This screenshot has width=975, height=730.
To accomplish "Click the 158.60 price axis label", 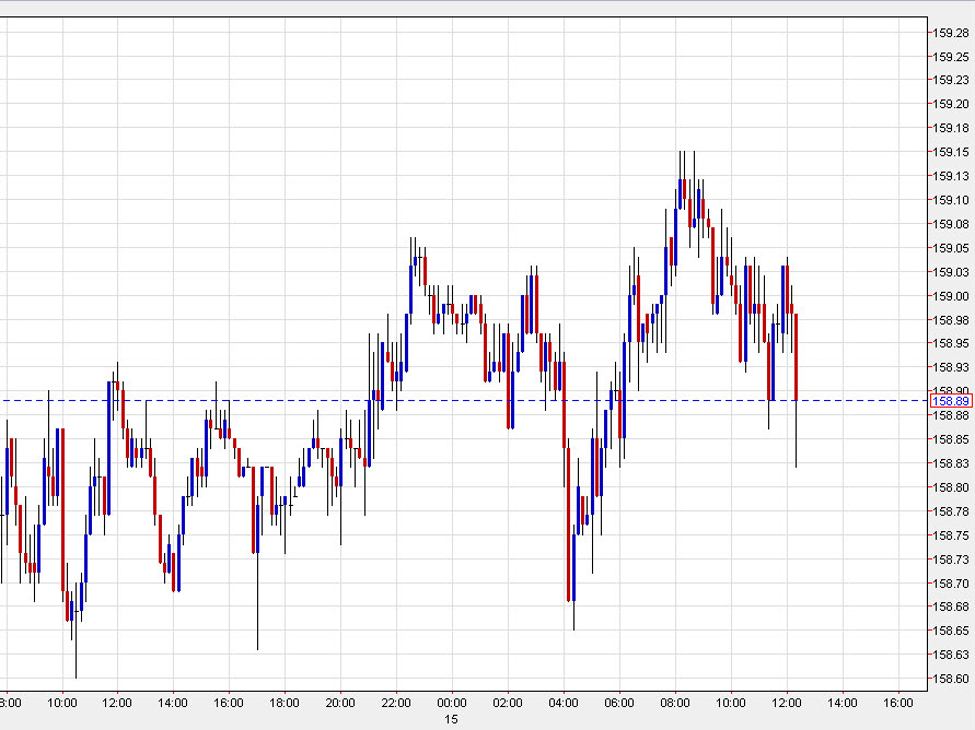I will (x=951, y=679).
